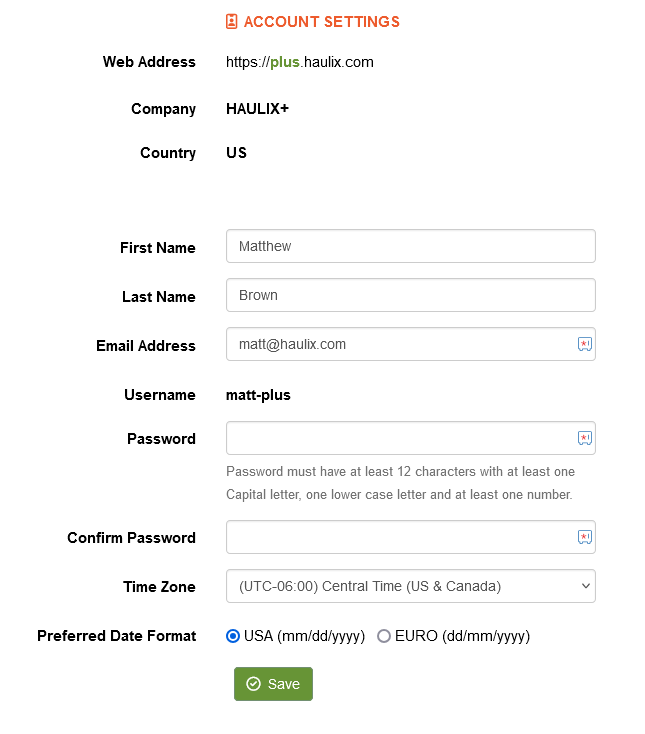Click into the Last Name field

pos(410,295)
